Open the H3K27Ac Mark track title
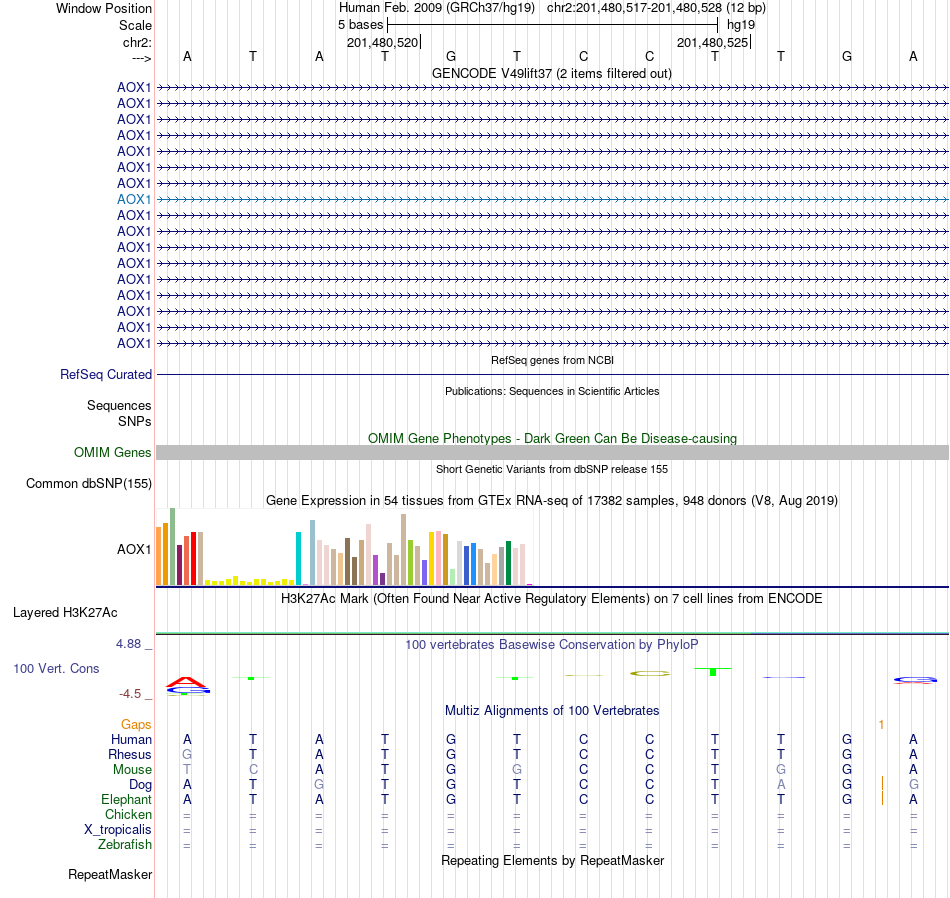950x898 pixels. point(552,599)
